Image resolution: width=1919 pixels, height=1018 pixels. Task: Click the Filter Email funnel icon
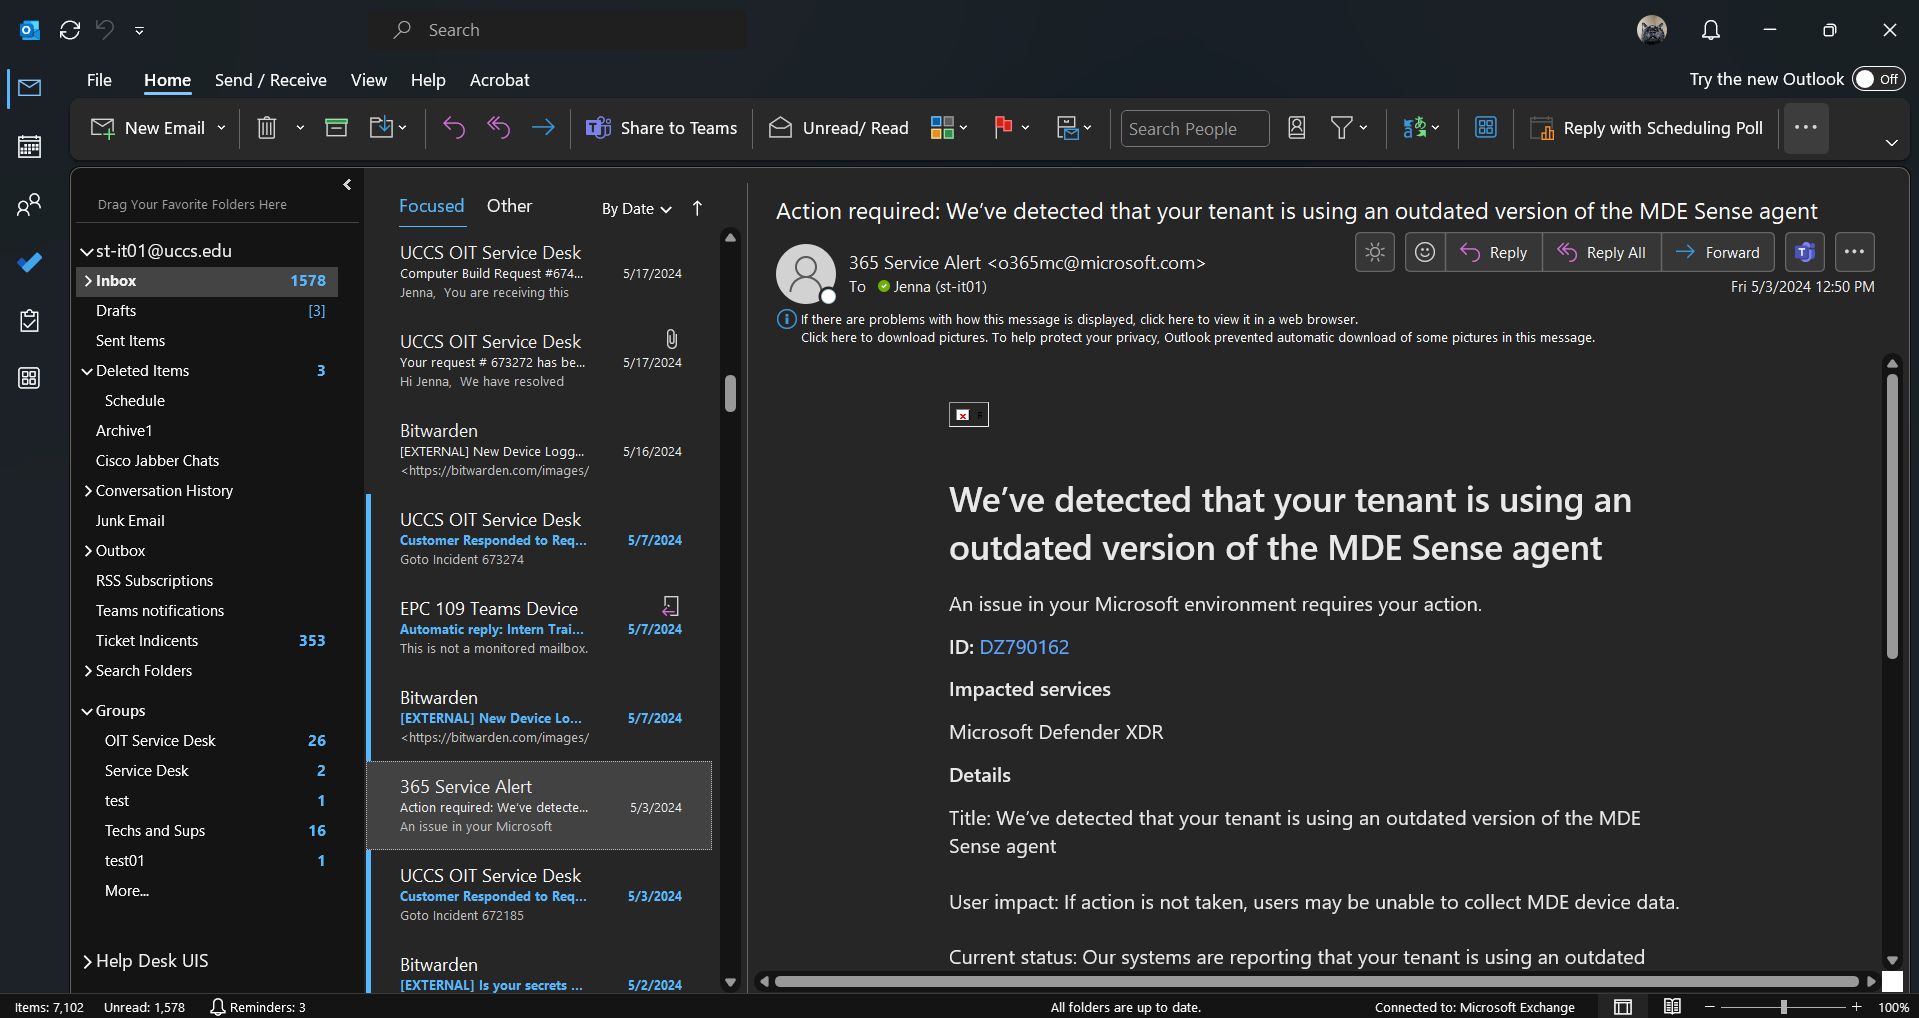pyautogui.click(x=1342, y=128)
